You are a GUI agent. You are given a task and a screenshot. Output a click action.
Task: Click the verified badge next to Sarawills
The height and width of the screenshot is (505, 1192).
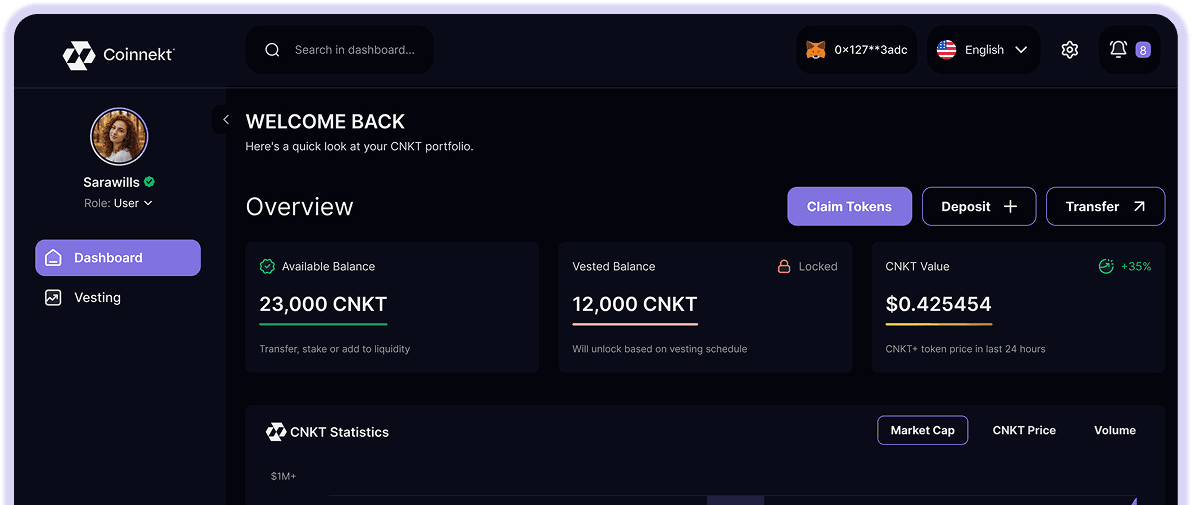click(x=149, y=182)
